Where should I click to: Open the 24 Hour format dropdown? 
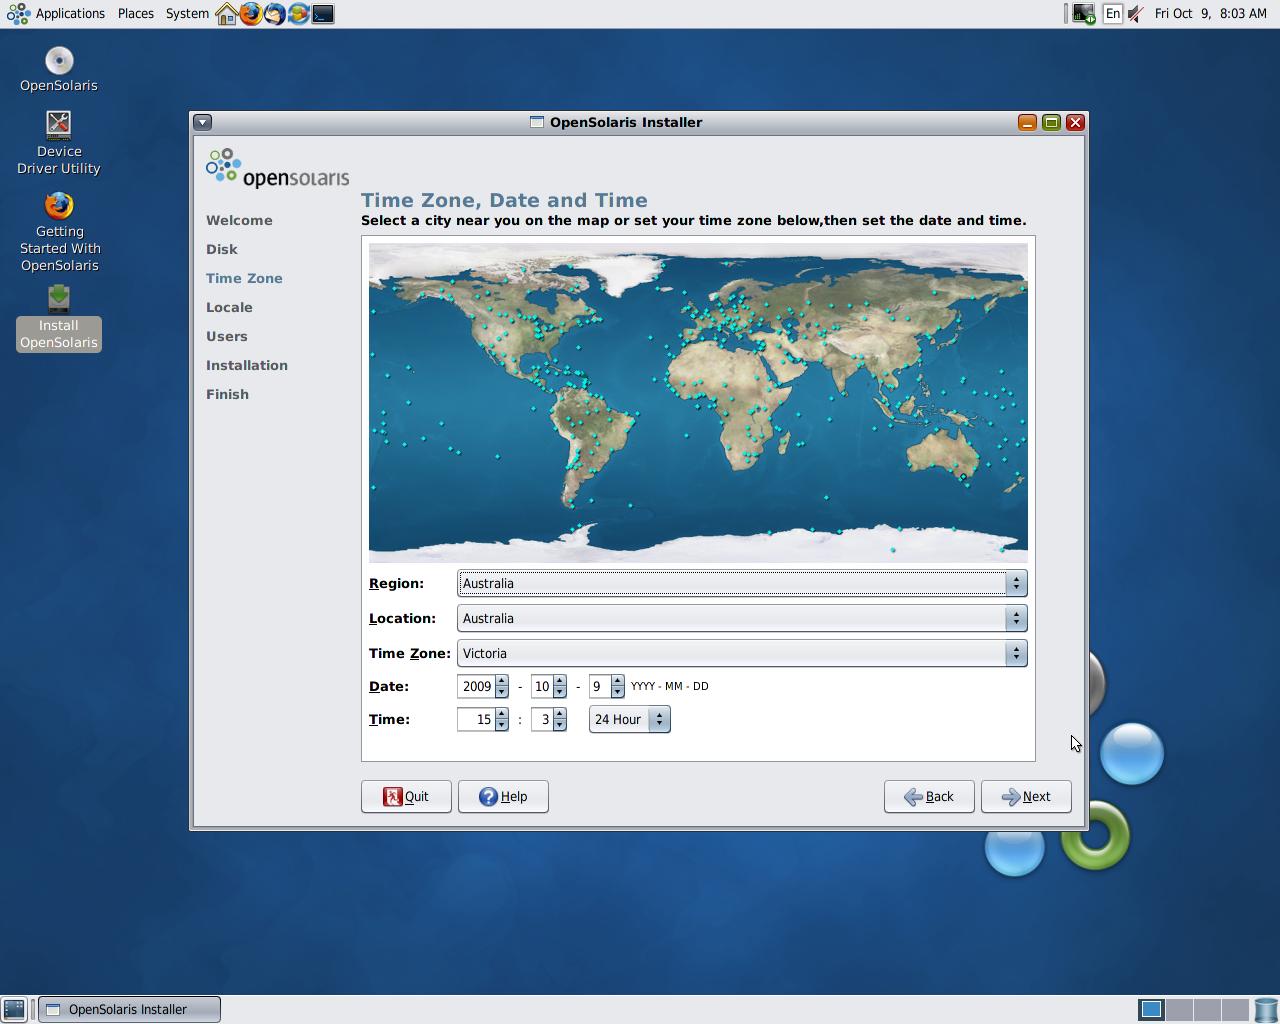pos(629,720)
